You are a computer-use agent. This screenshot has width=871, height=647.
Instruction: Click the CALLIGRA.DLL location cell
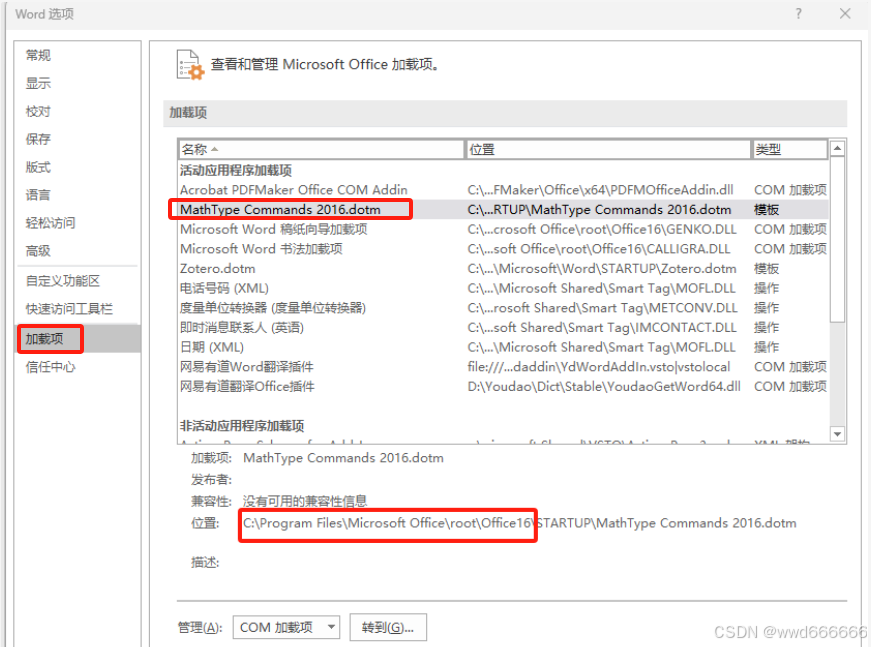[599, 249]
